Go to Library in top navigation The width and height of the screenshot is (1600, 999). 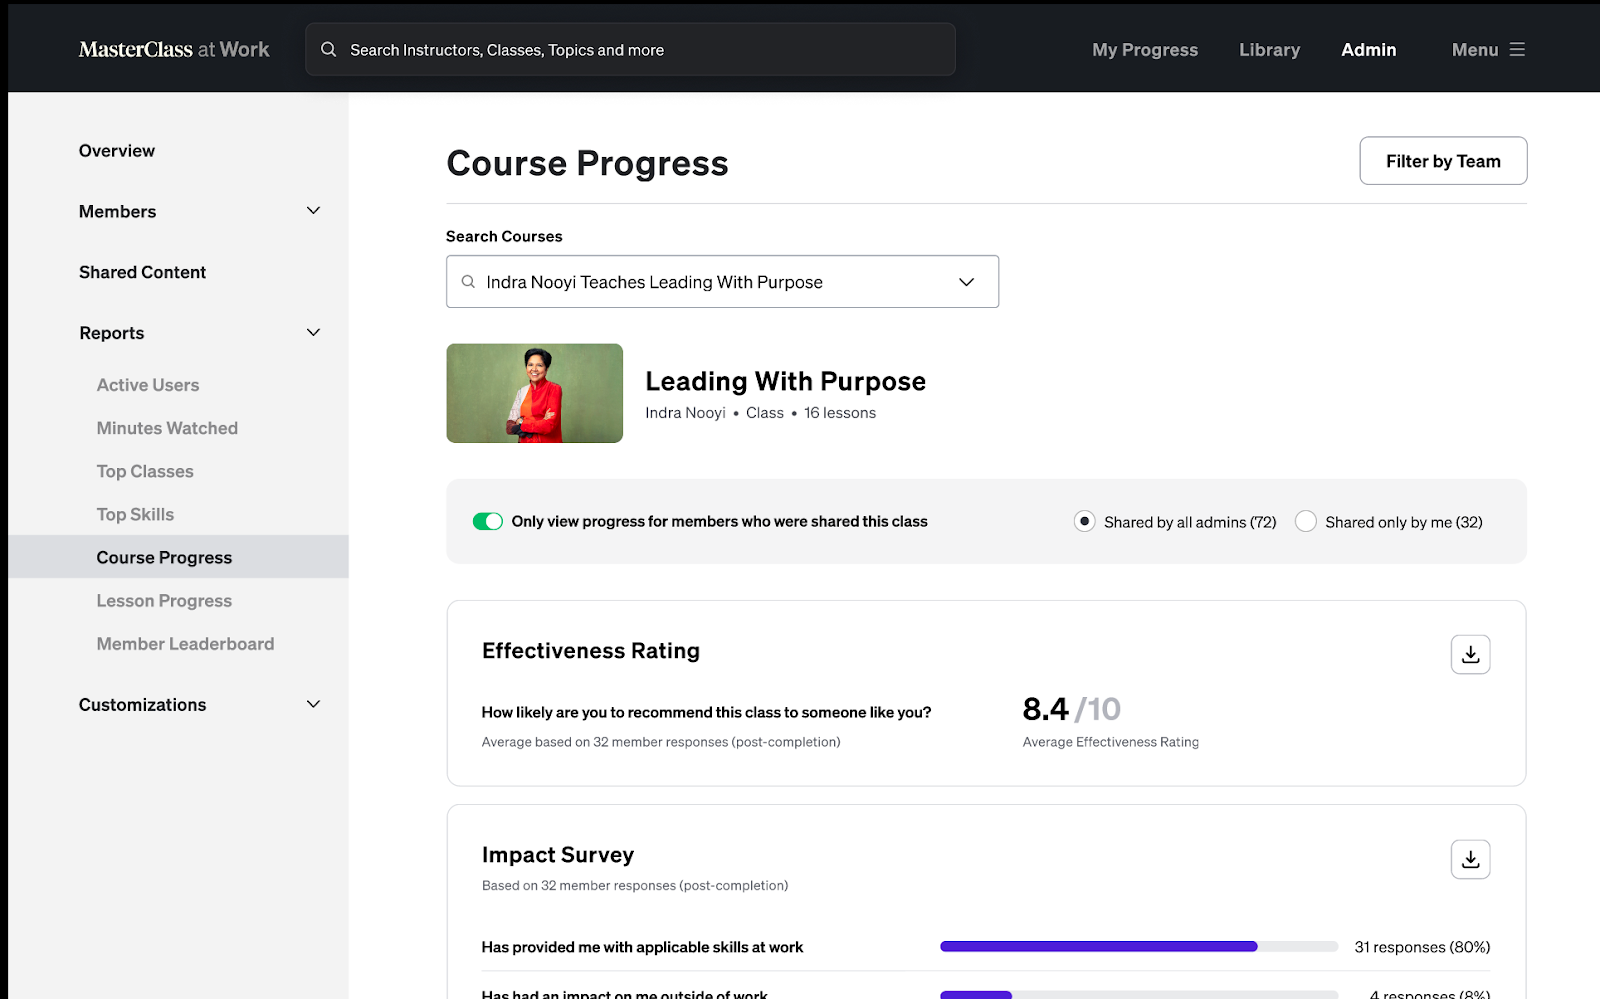click(x=1269, y=49)
